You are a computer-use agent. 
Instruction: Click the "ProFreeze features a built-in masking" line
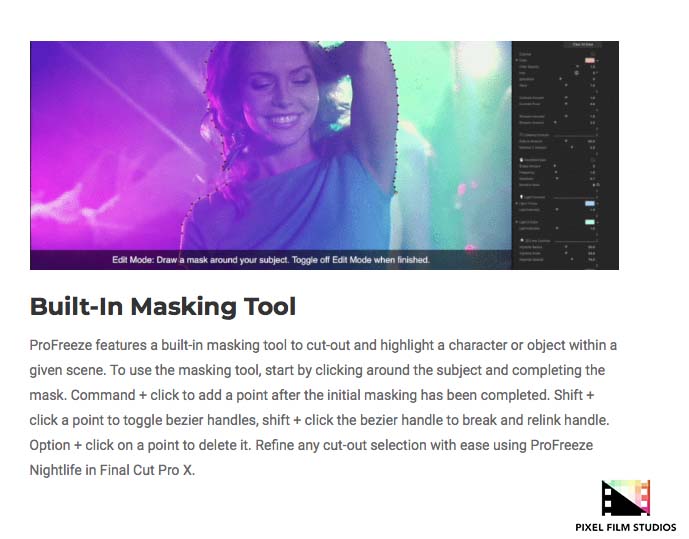(323, 345)
